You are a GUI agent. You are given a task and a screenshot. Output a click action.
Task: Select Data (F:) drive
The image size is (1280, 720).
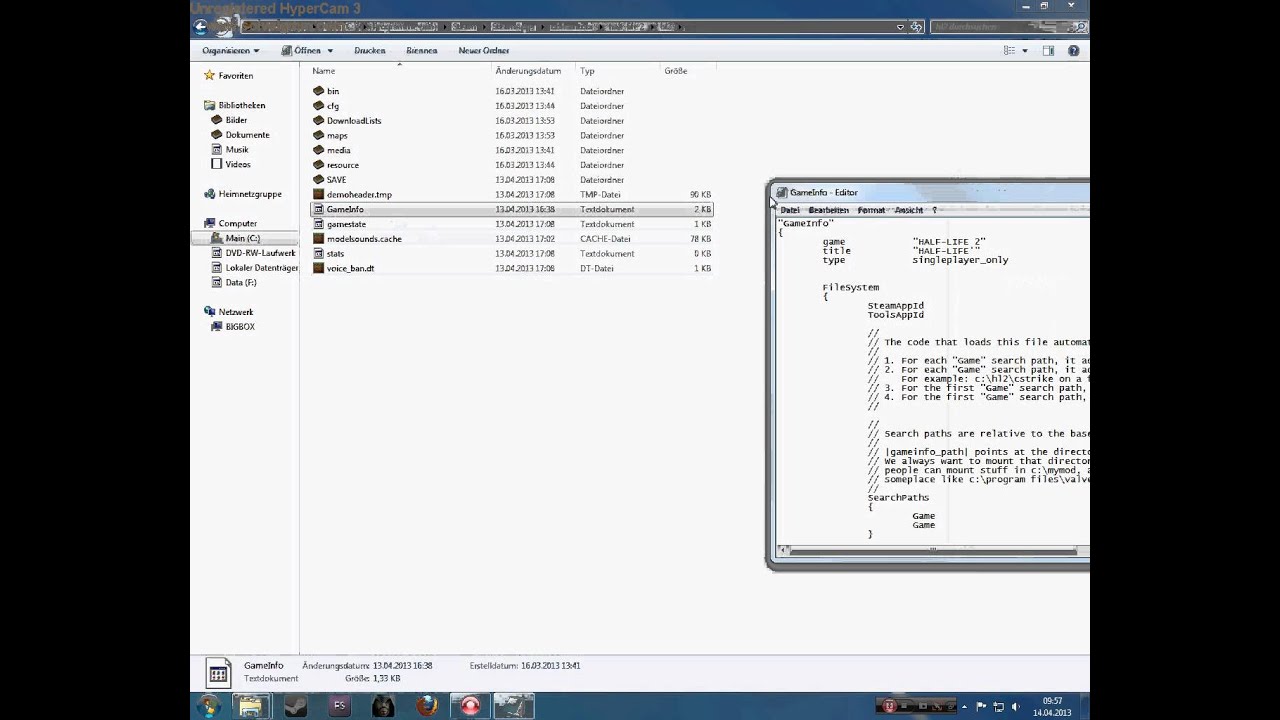[241, 283]
